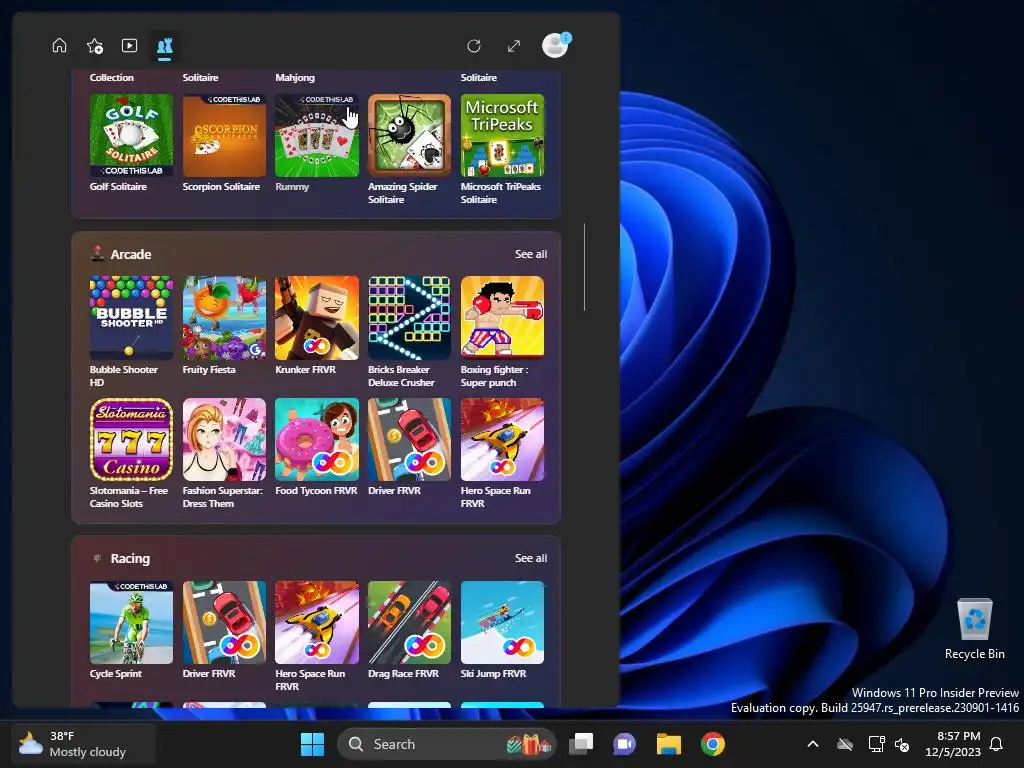
Task: Open Ski Jump FRVR game
Action: [x=502, y=622]
